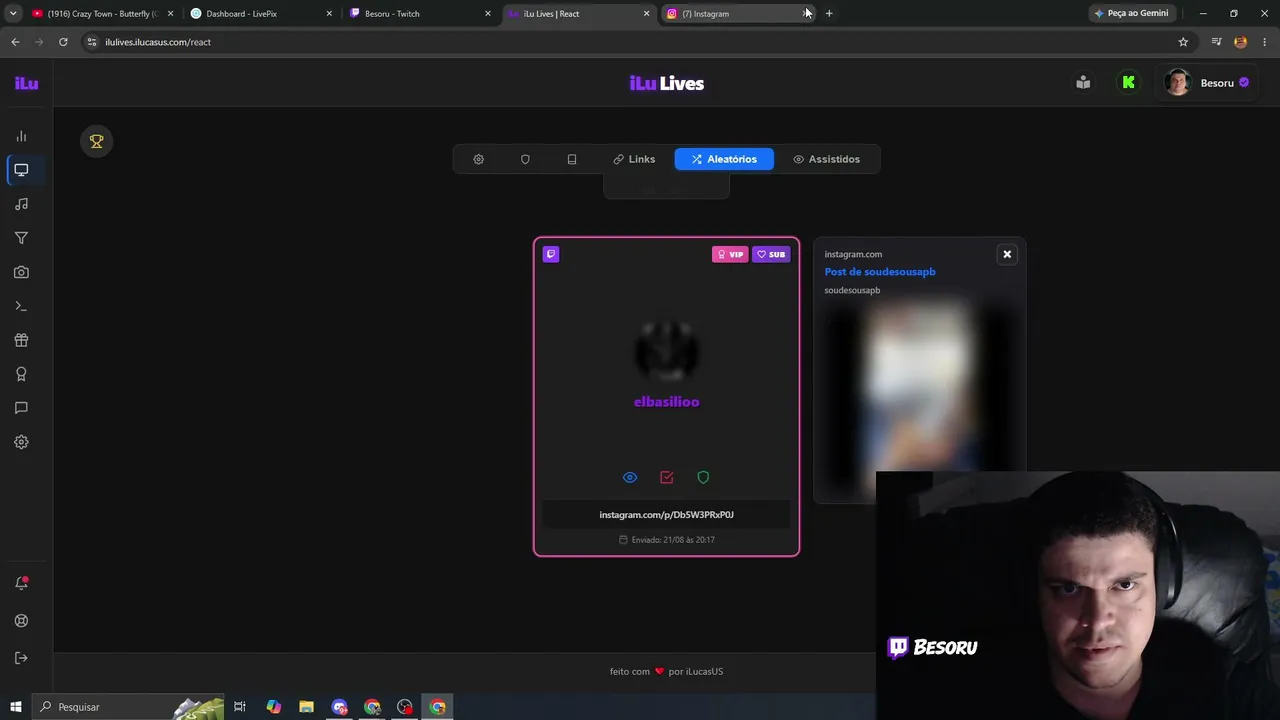Close the Instagram preview panel
This screenshot has width=1280, height=720.
[1007, 254]
